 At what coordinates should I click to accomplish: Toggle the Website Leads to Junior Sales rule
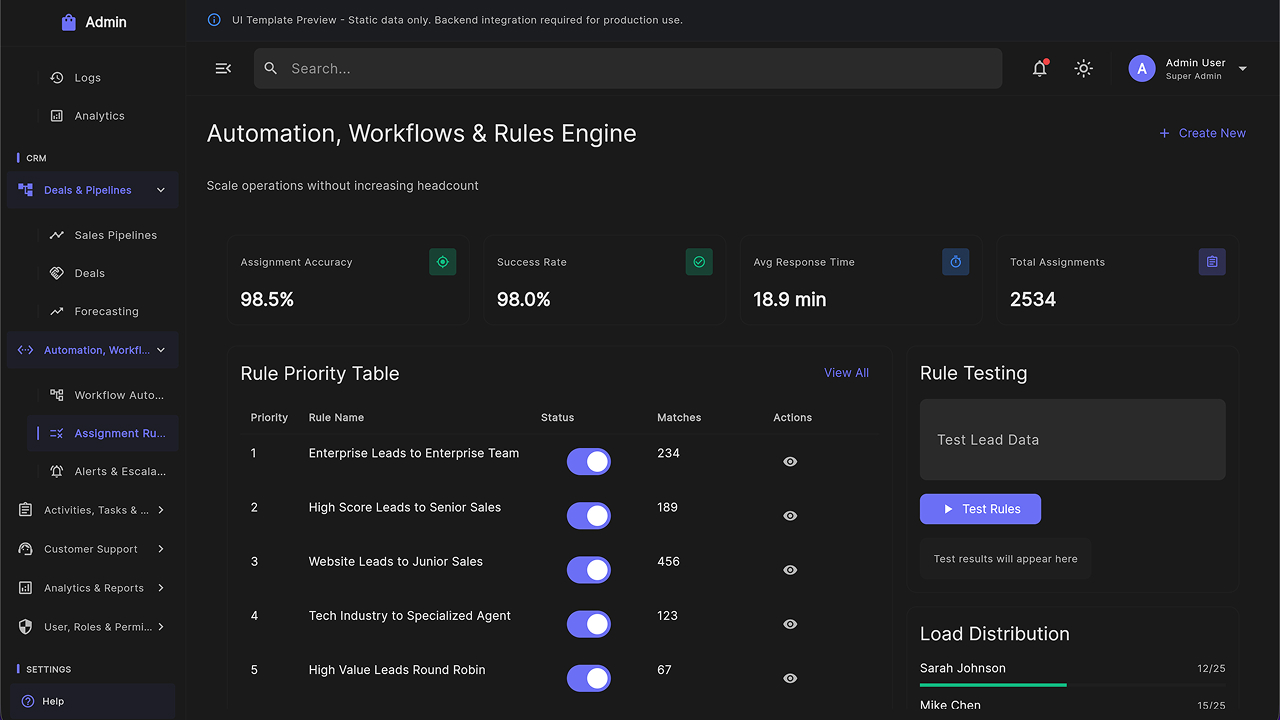pyautogui.click(x=589, y=569)
